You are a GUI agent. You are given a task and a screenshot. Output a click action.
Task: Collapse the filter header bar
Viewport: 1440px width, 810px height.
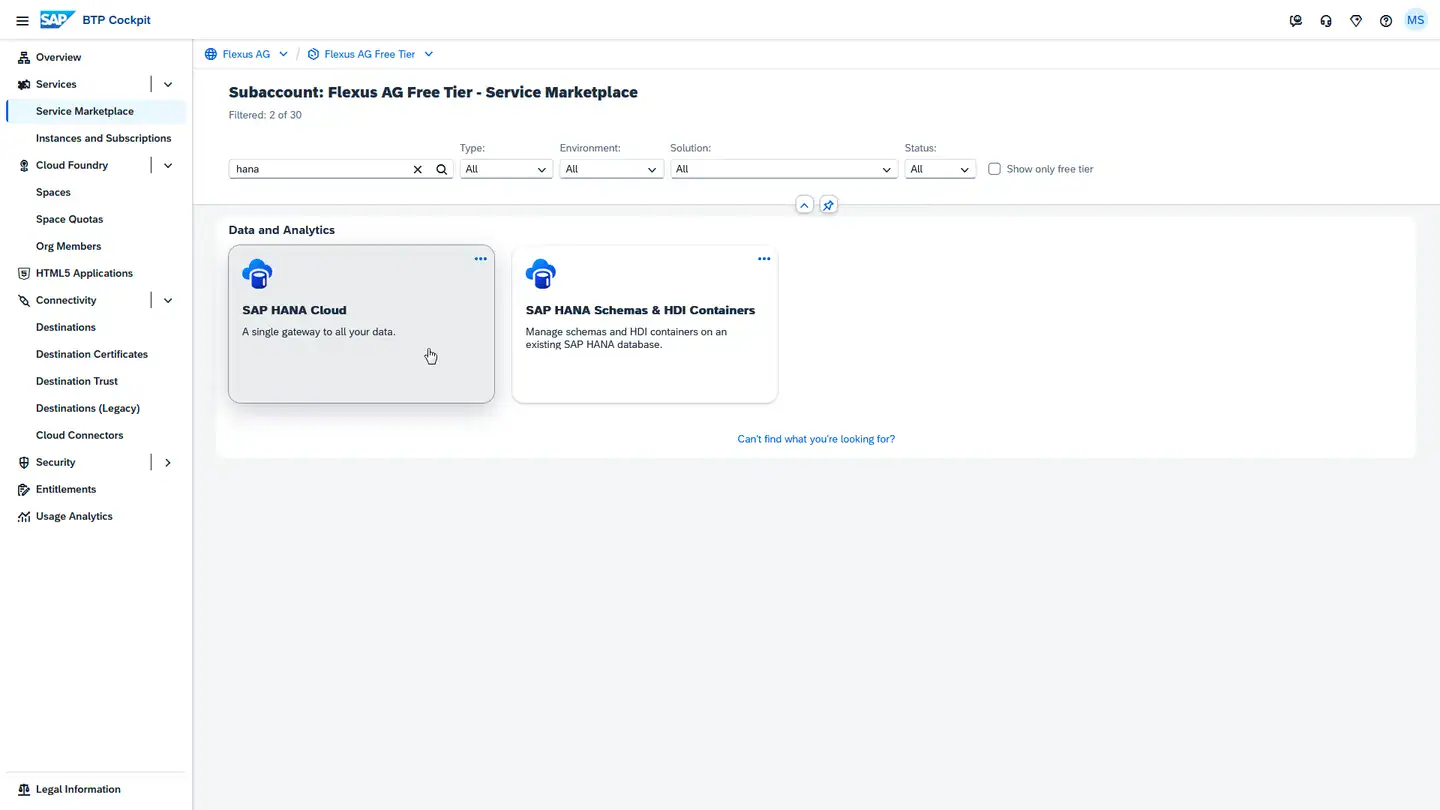804,205
